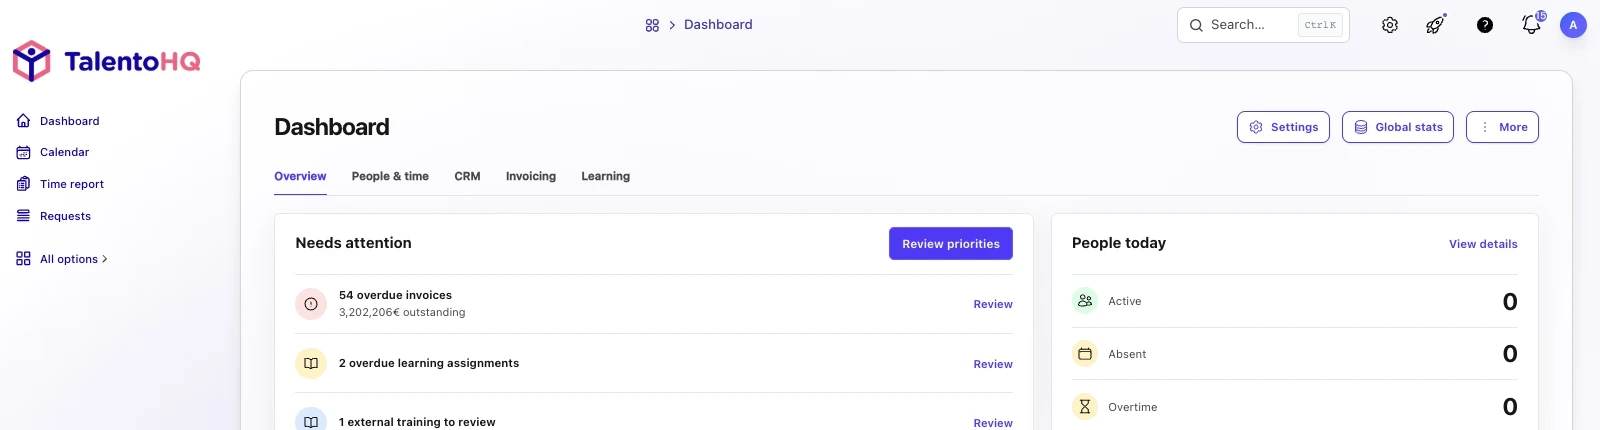The image size is (1600, 430).
Task: Open the More options button
Action: point(1502,127)
